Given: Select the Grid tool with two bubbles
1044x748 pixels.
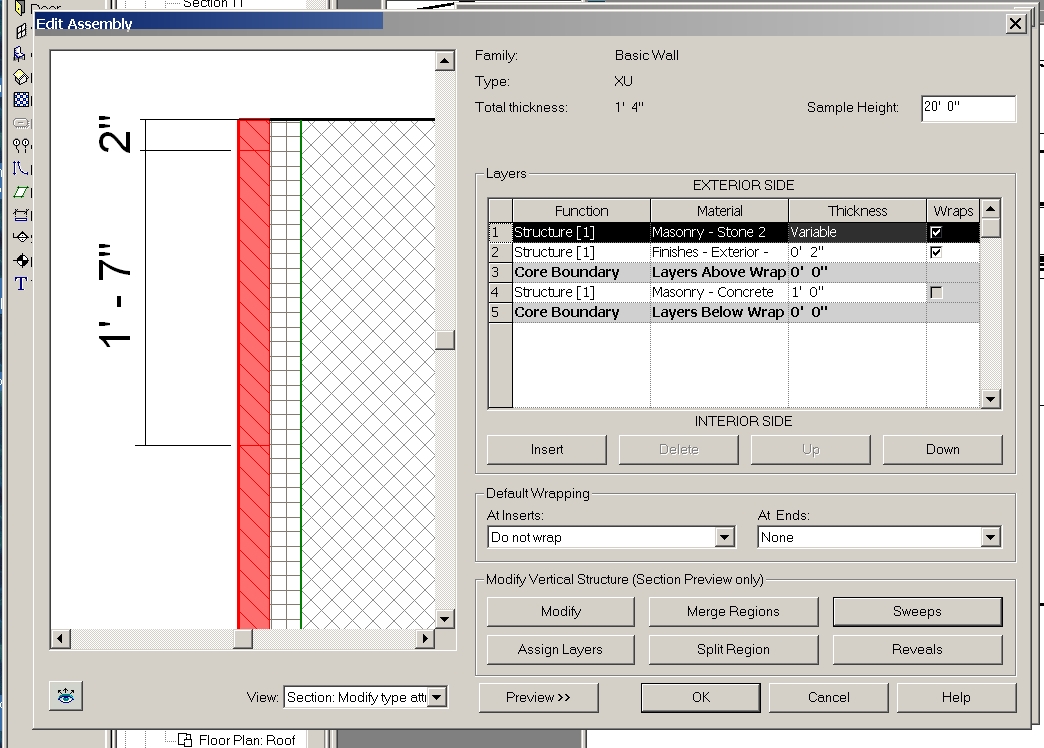Looking at the screenshot, I should tap(21, 145).
